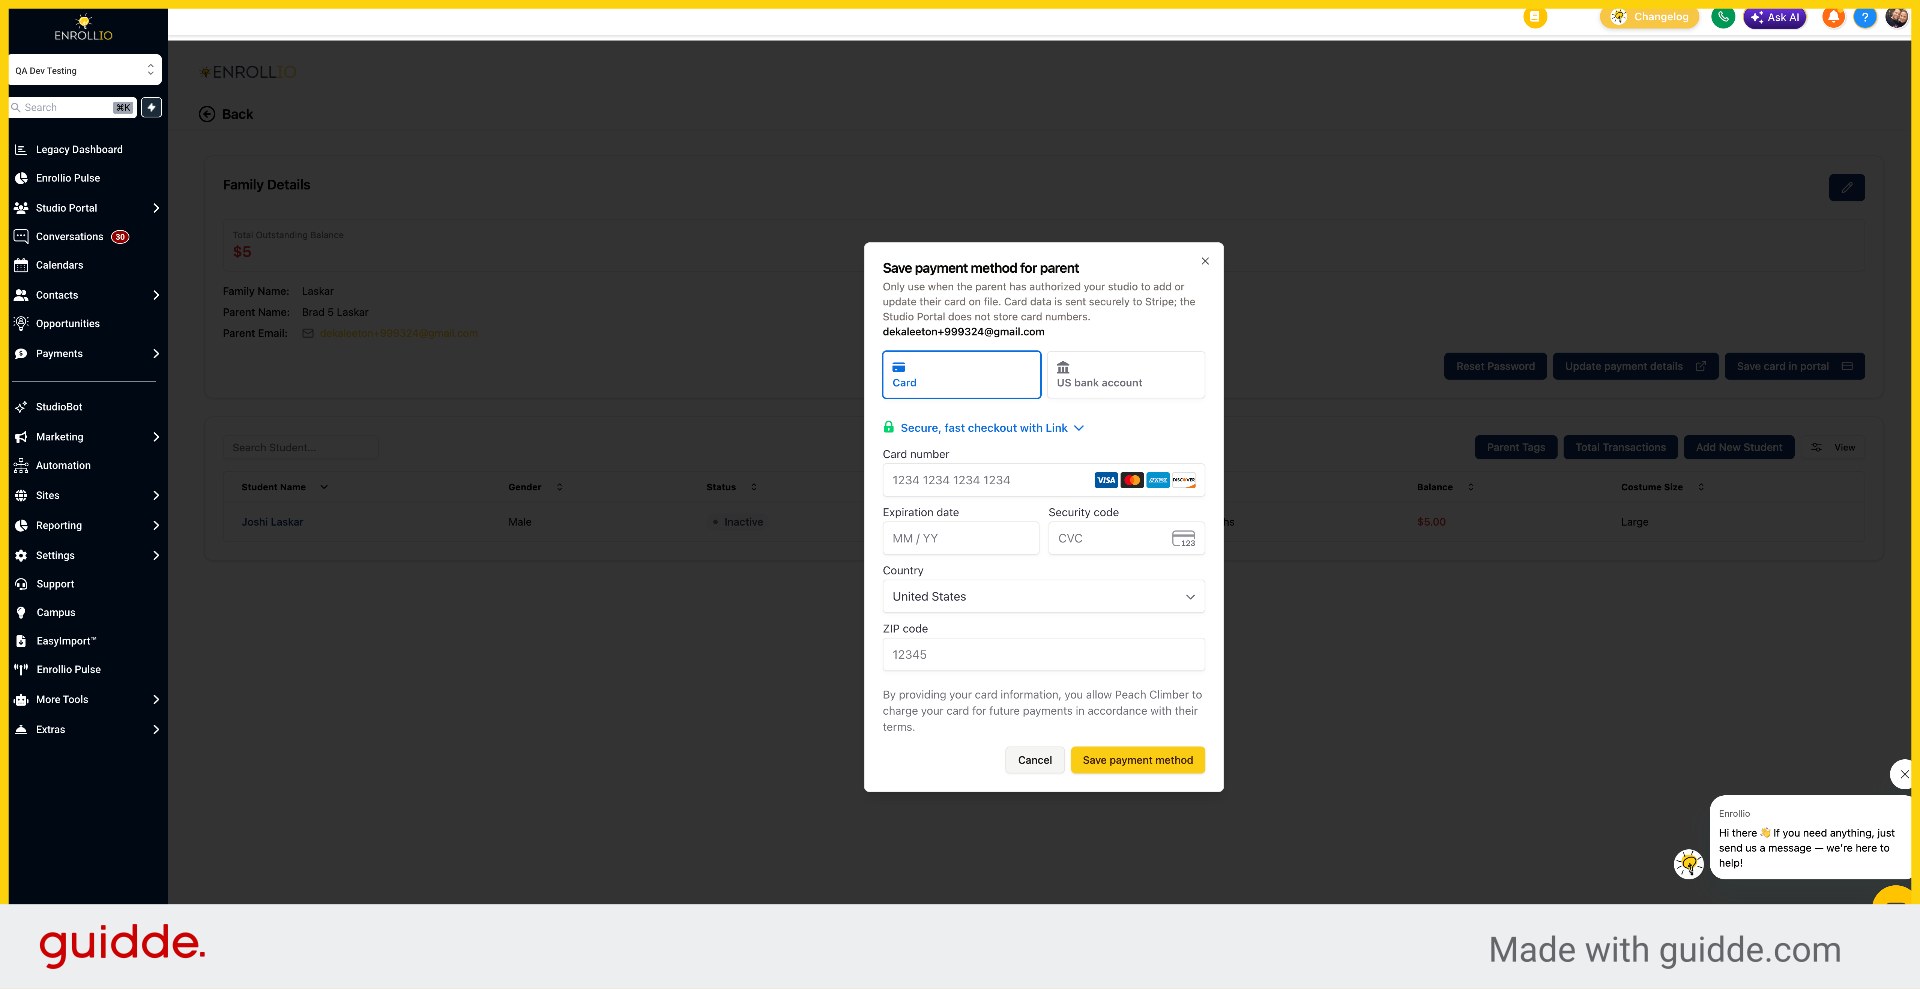This screenshot has width=1920, height=989.
Task: Click the Campus lightbulb icon
Action: 21,612
